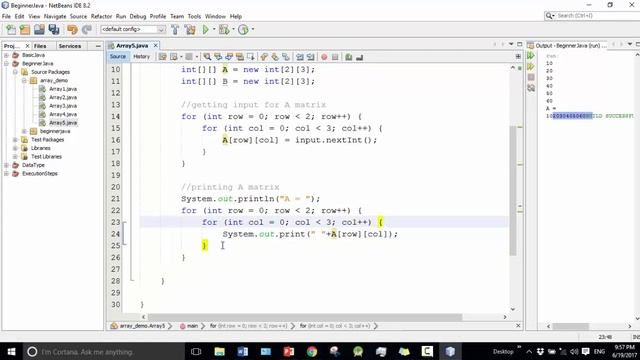Expand the Test Packages node
This screenshot has height=360, width=640.
[15, 140]
